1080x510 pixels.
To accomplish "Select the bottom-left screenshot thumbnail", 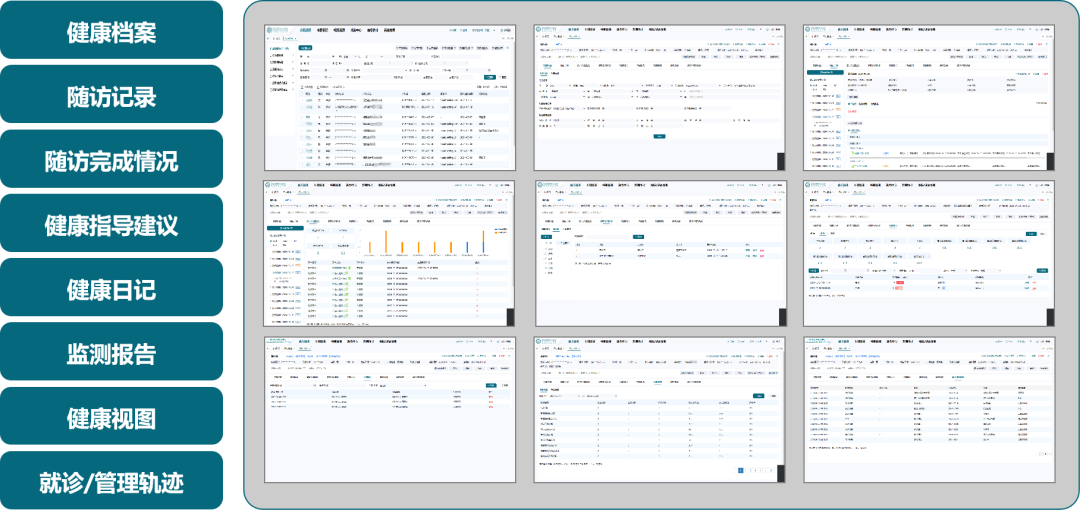I will point(389,409).
